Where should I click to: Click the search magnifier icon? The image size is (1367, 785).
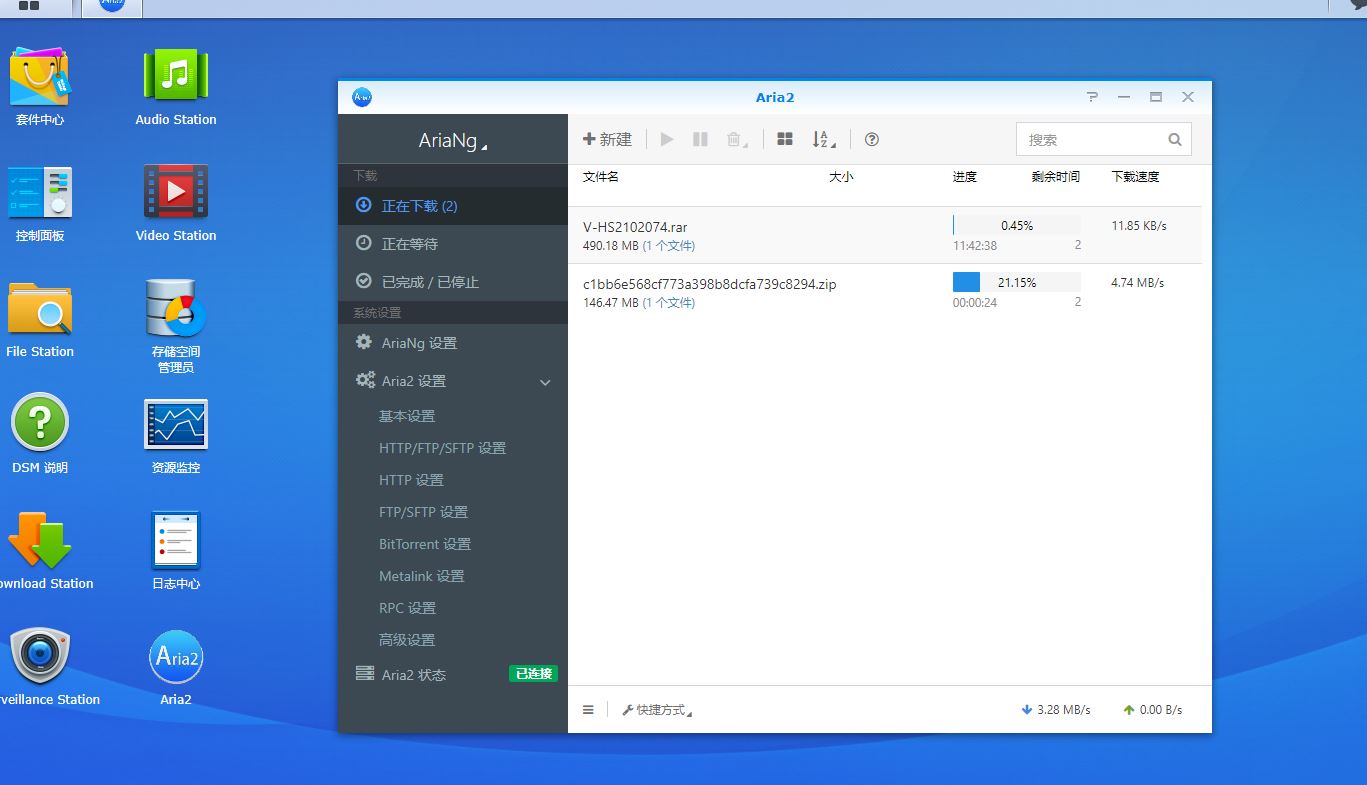(1175, 140)
